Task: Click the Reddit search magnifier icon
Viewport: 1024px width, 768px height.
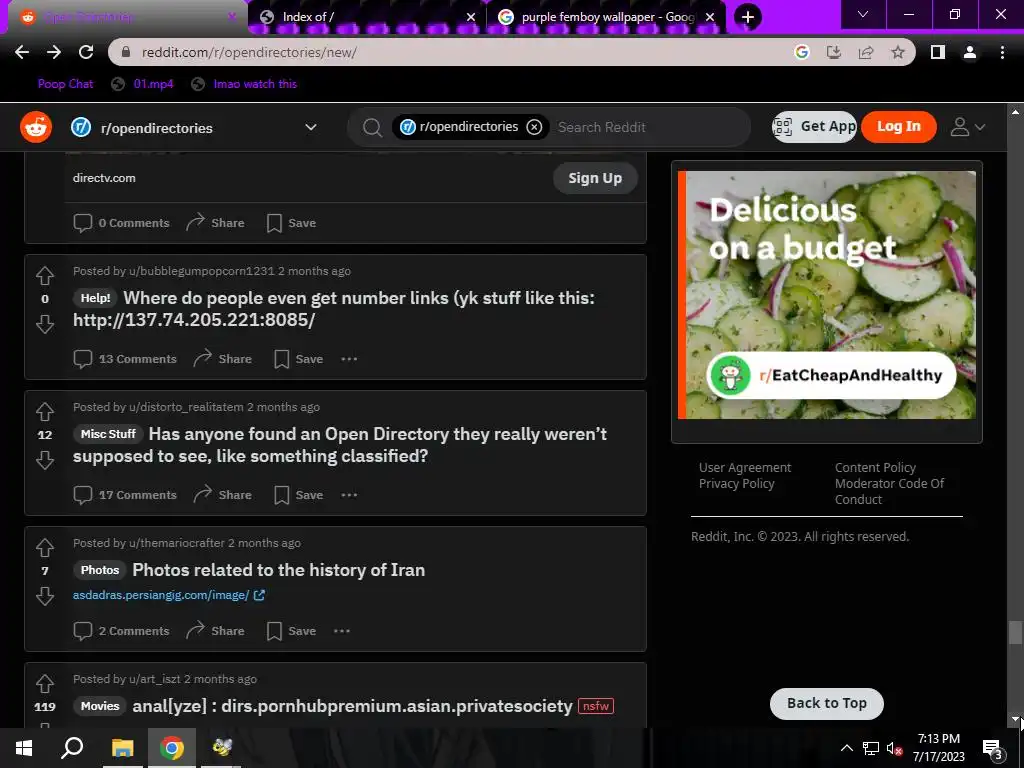Action: (x=372, y=127)
